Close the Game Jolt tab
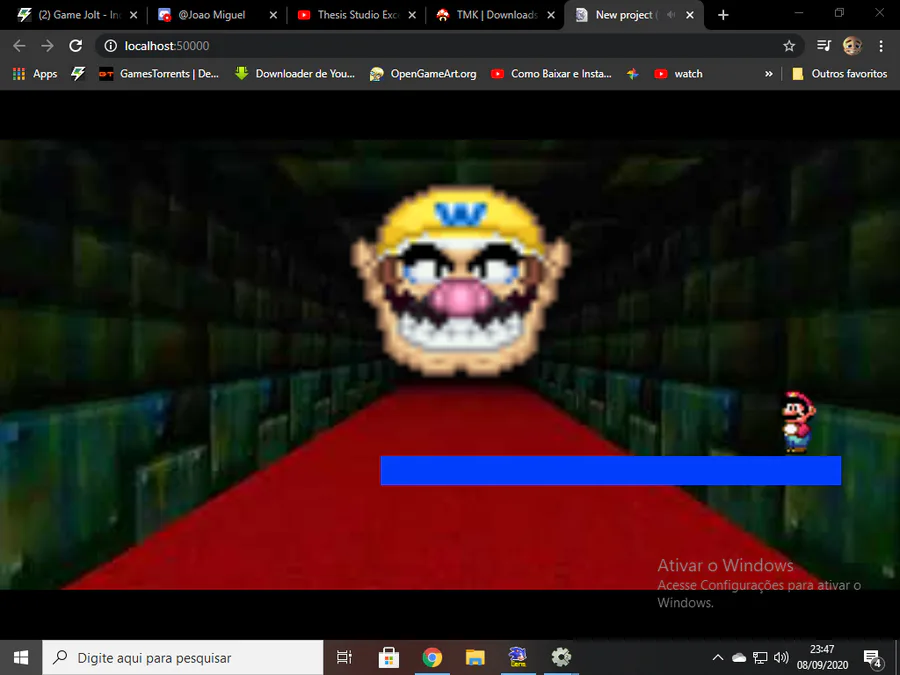The height and width of the screenshot is (675, 900). tap(133, 15)
